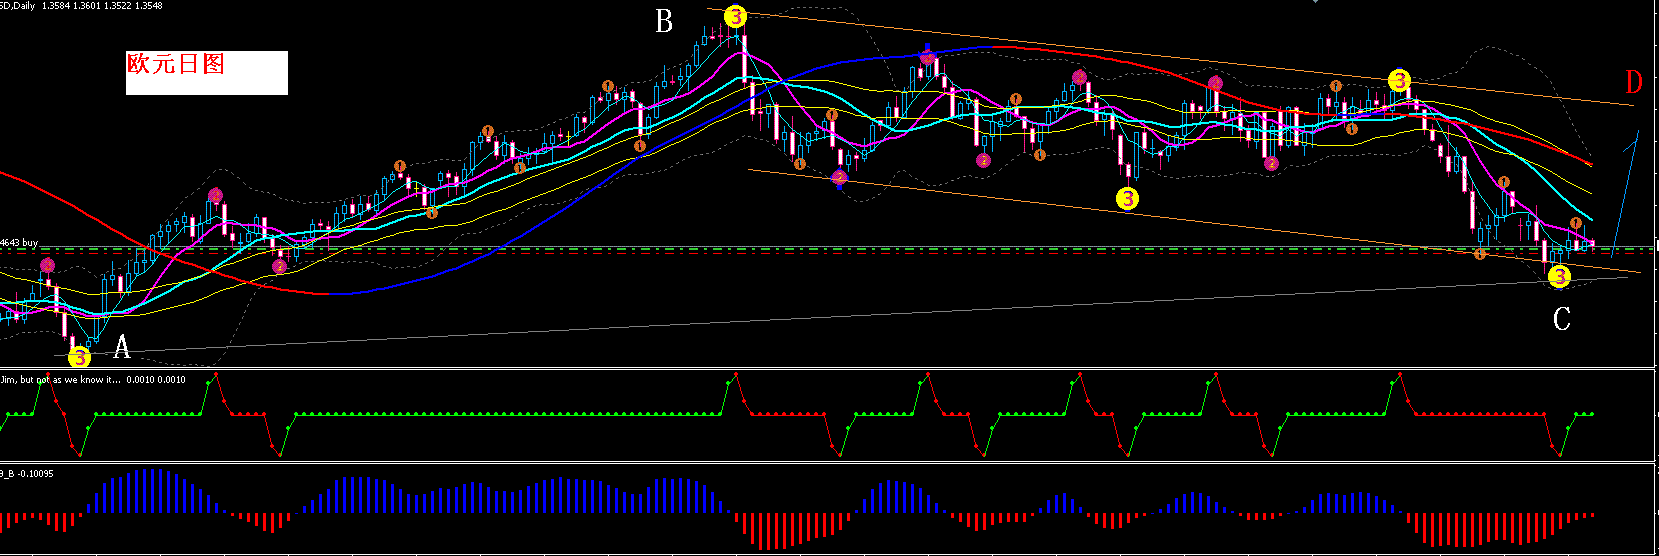Click the Daily chart title with OHLC prices
The width and height of the screenshot is (1659, 556).
(81, 6)
